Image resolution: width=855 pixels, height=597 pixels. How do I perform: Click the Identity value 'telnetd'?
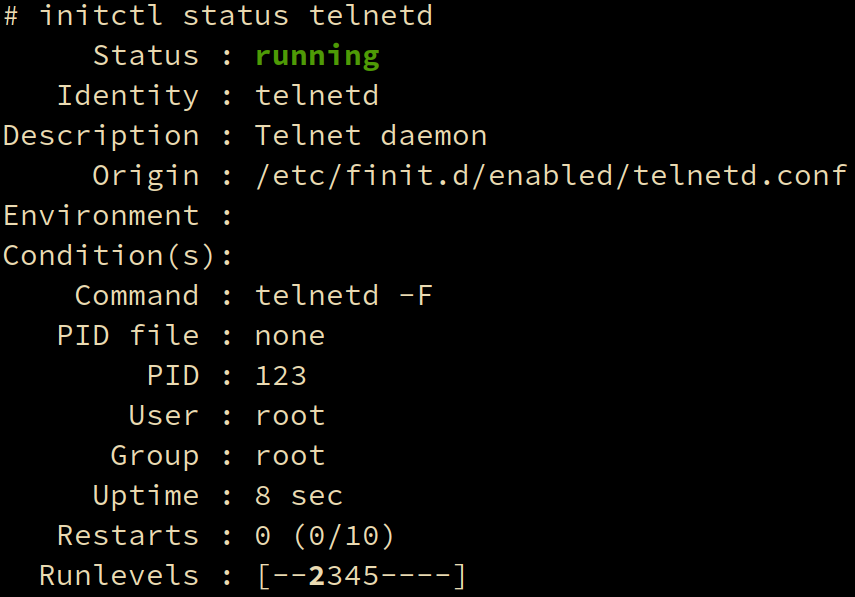click(x=317, y=95)
